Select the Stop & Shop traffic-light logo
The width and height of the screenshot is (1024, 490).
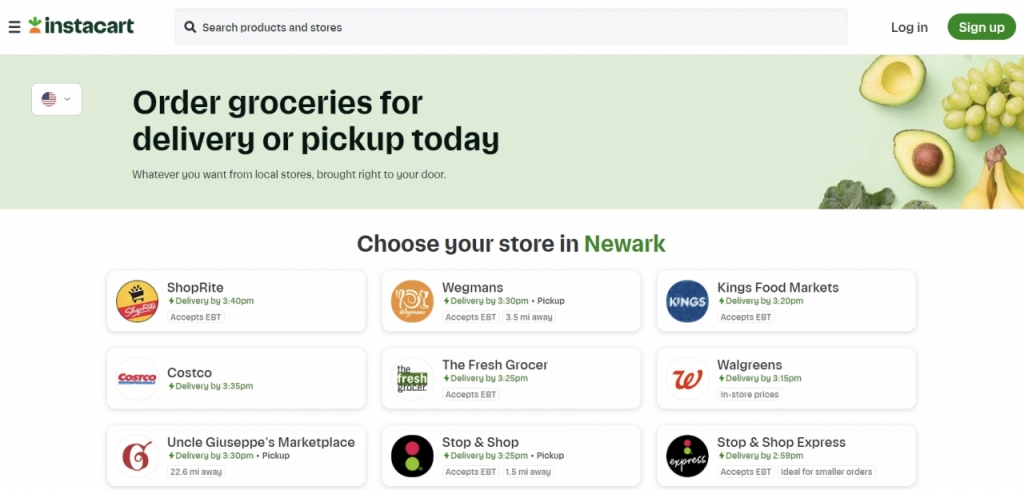(x=412, y=455)
